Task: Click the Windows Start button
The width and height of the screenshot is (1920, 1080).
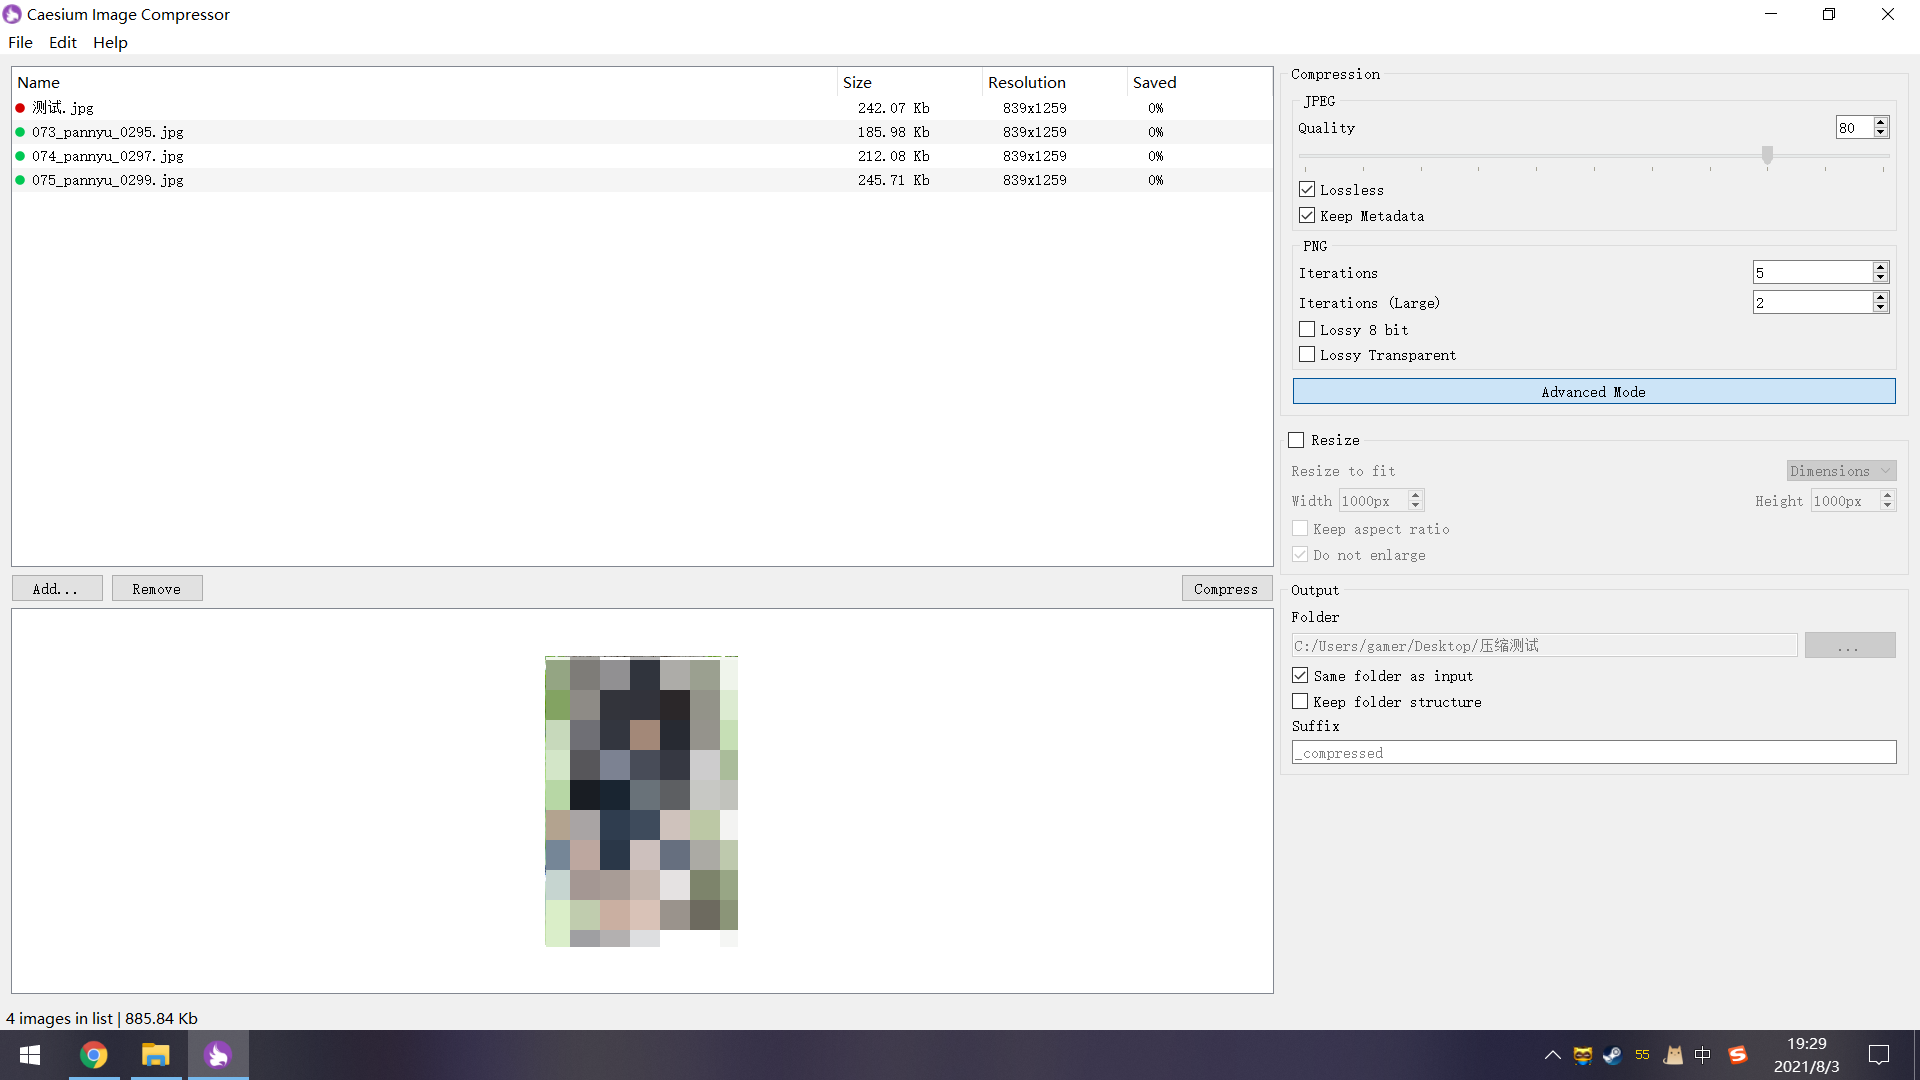Action: click(x=29, y=1055)
